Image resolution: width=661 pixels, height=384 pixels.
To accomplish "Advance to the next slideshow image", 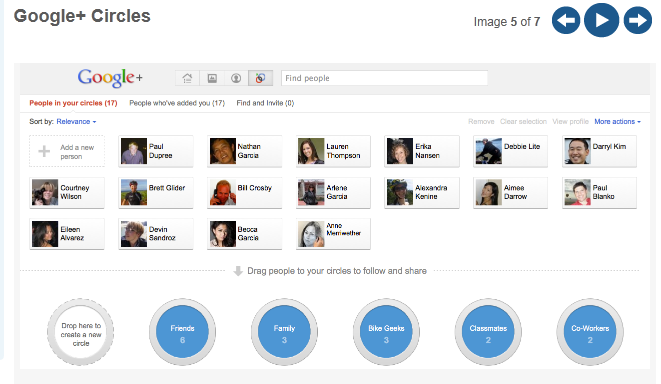I will point(637,20).
